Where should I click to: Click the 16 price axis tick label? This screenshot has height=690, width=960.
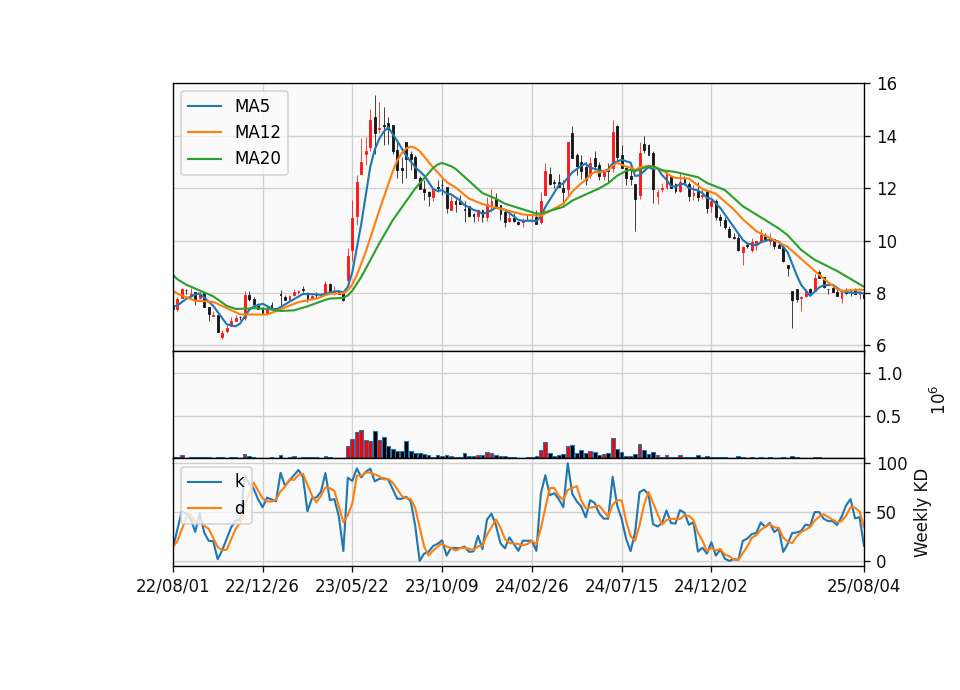coord(887,84)
